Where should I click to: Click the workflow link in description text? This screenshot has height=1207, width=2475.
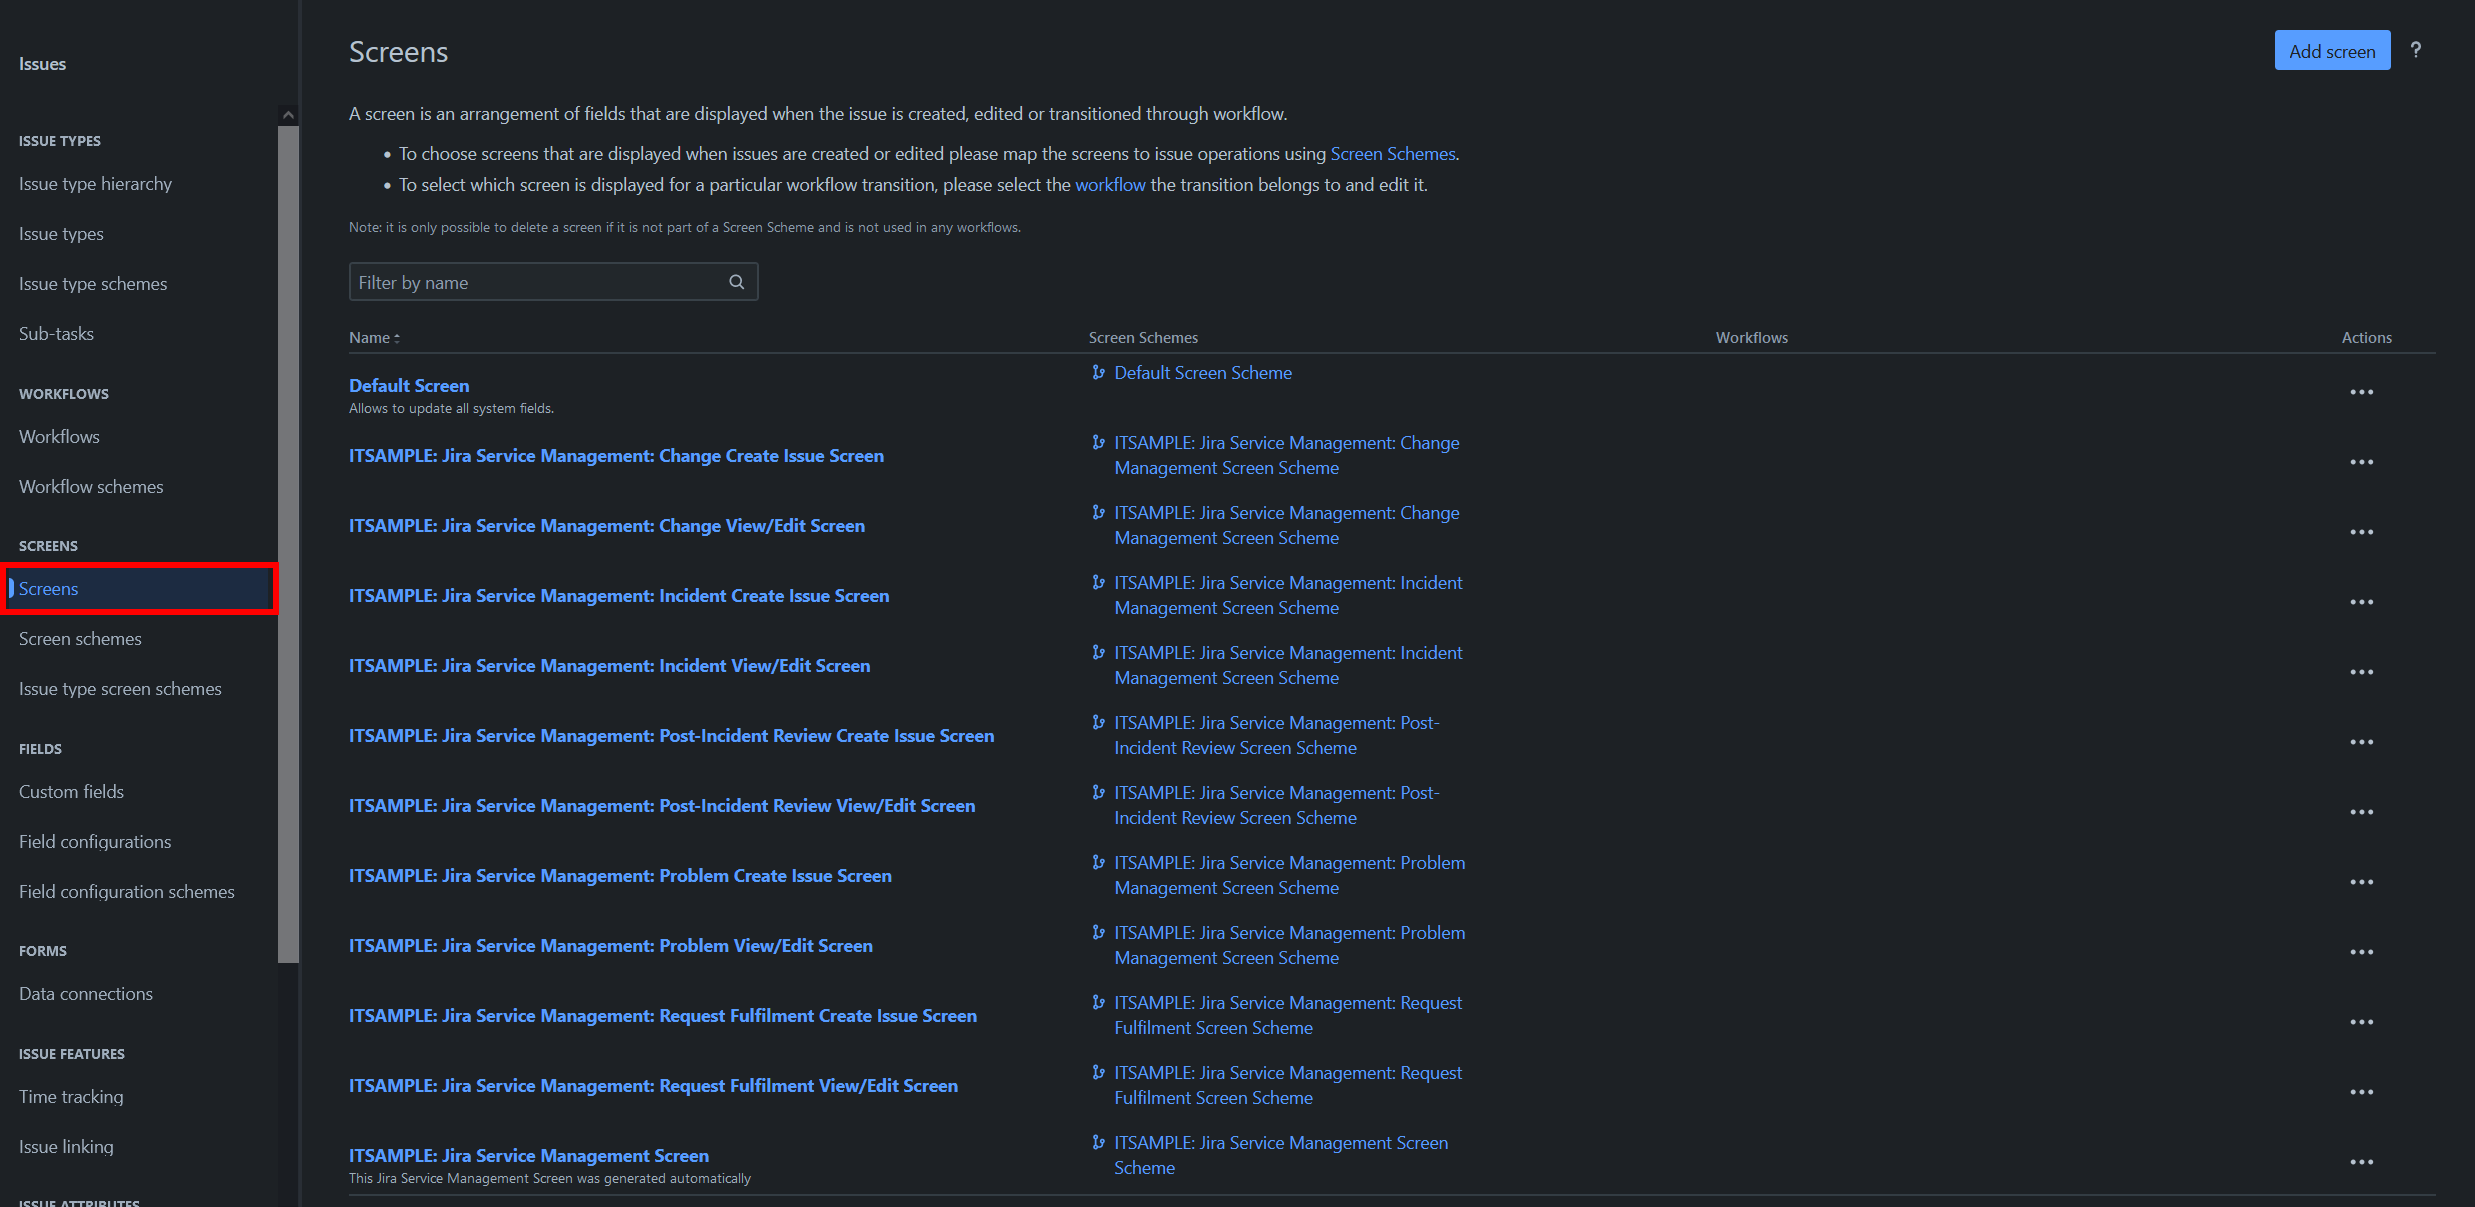point(1109,185)
